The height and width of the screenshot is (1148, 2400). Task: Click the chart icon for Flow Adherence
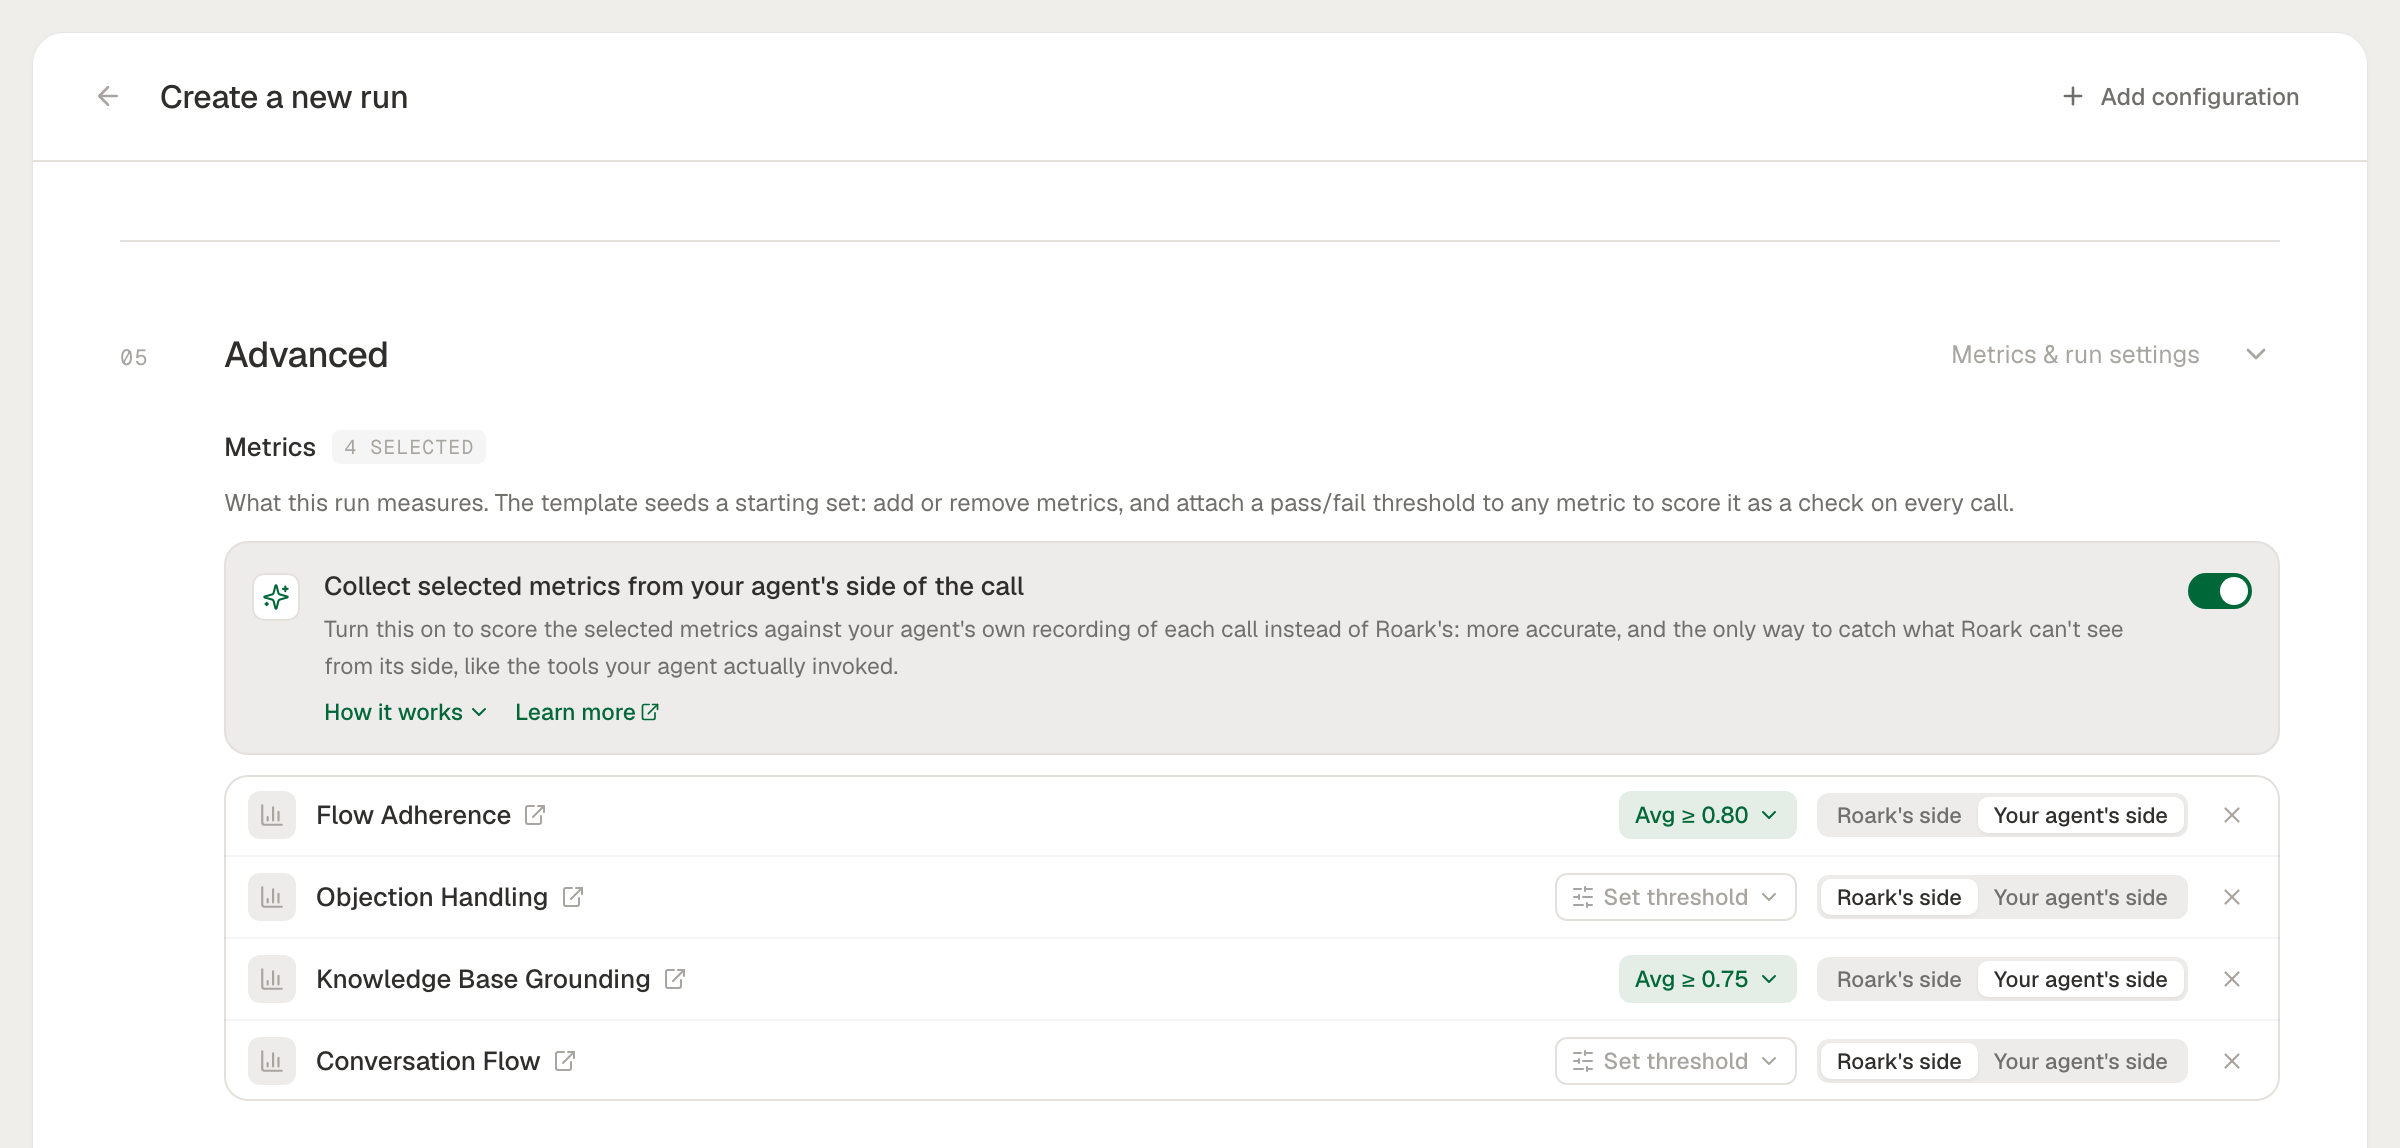click(x=272, y=815)
